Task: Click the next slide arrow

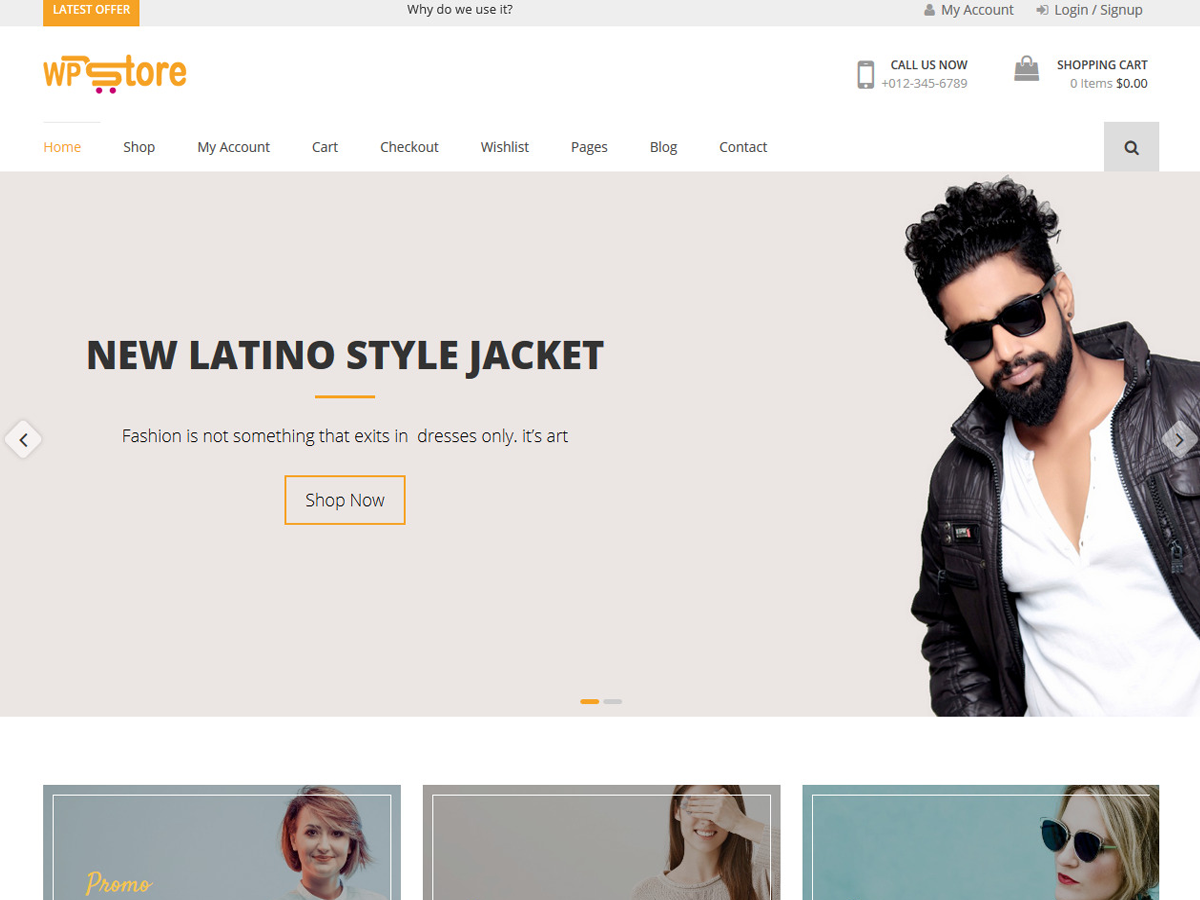Action: [x=1178, y=439]
